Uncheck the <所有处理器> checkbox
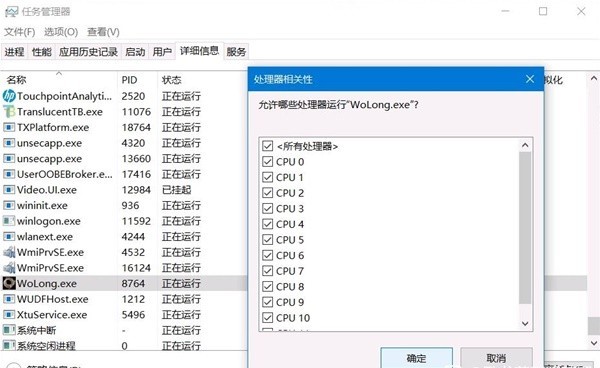This screenshot has width=600, height=368. click(x=267, y=146)
